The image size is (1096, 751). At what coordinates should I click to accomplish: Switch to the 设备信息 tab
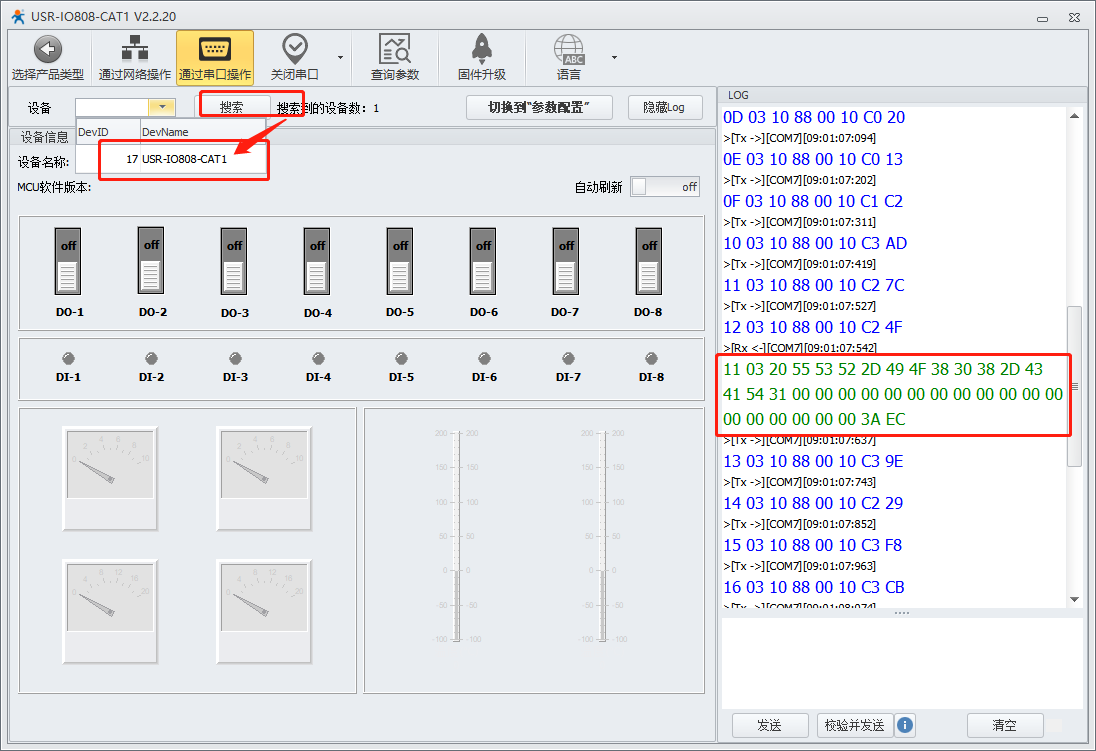[x=44, y=136]
